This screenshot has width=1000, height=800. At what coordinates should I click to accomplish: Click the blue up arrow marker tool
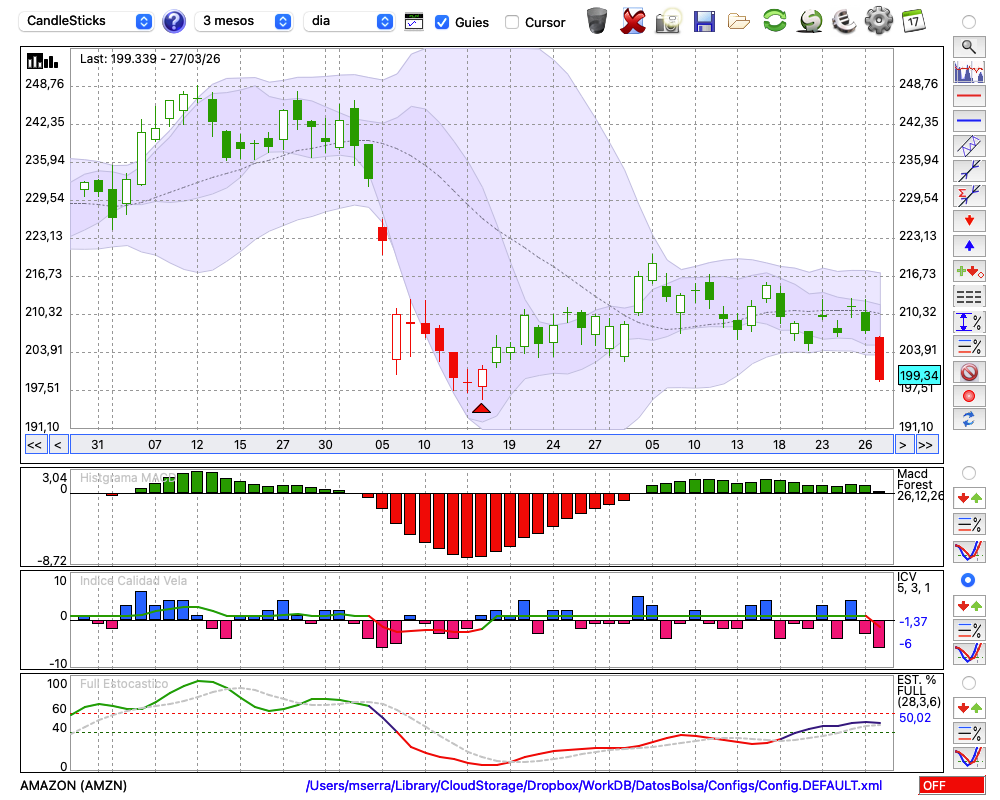click(968, 245)
